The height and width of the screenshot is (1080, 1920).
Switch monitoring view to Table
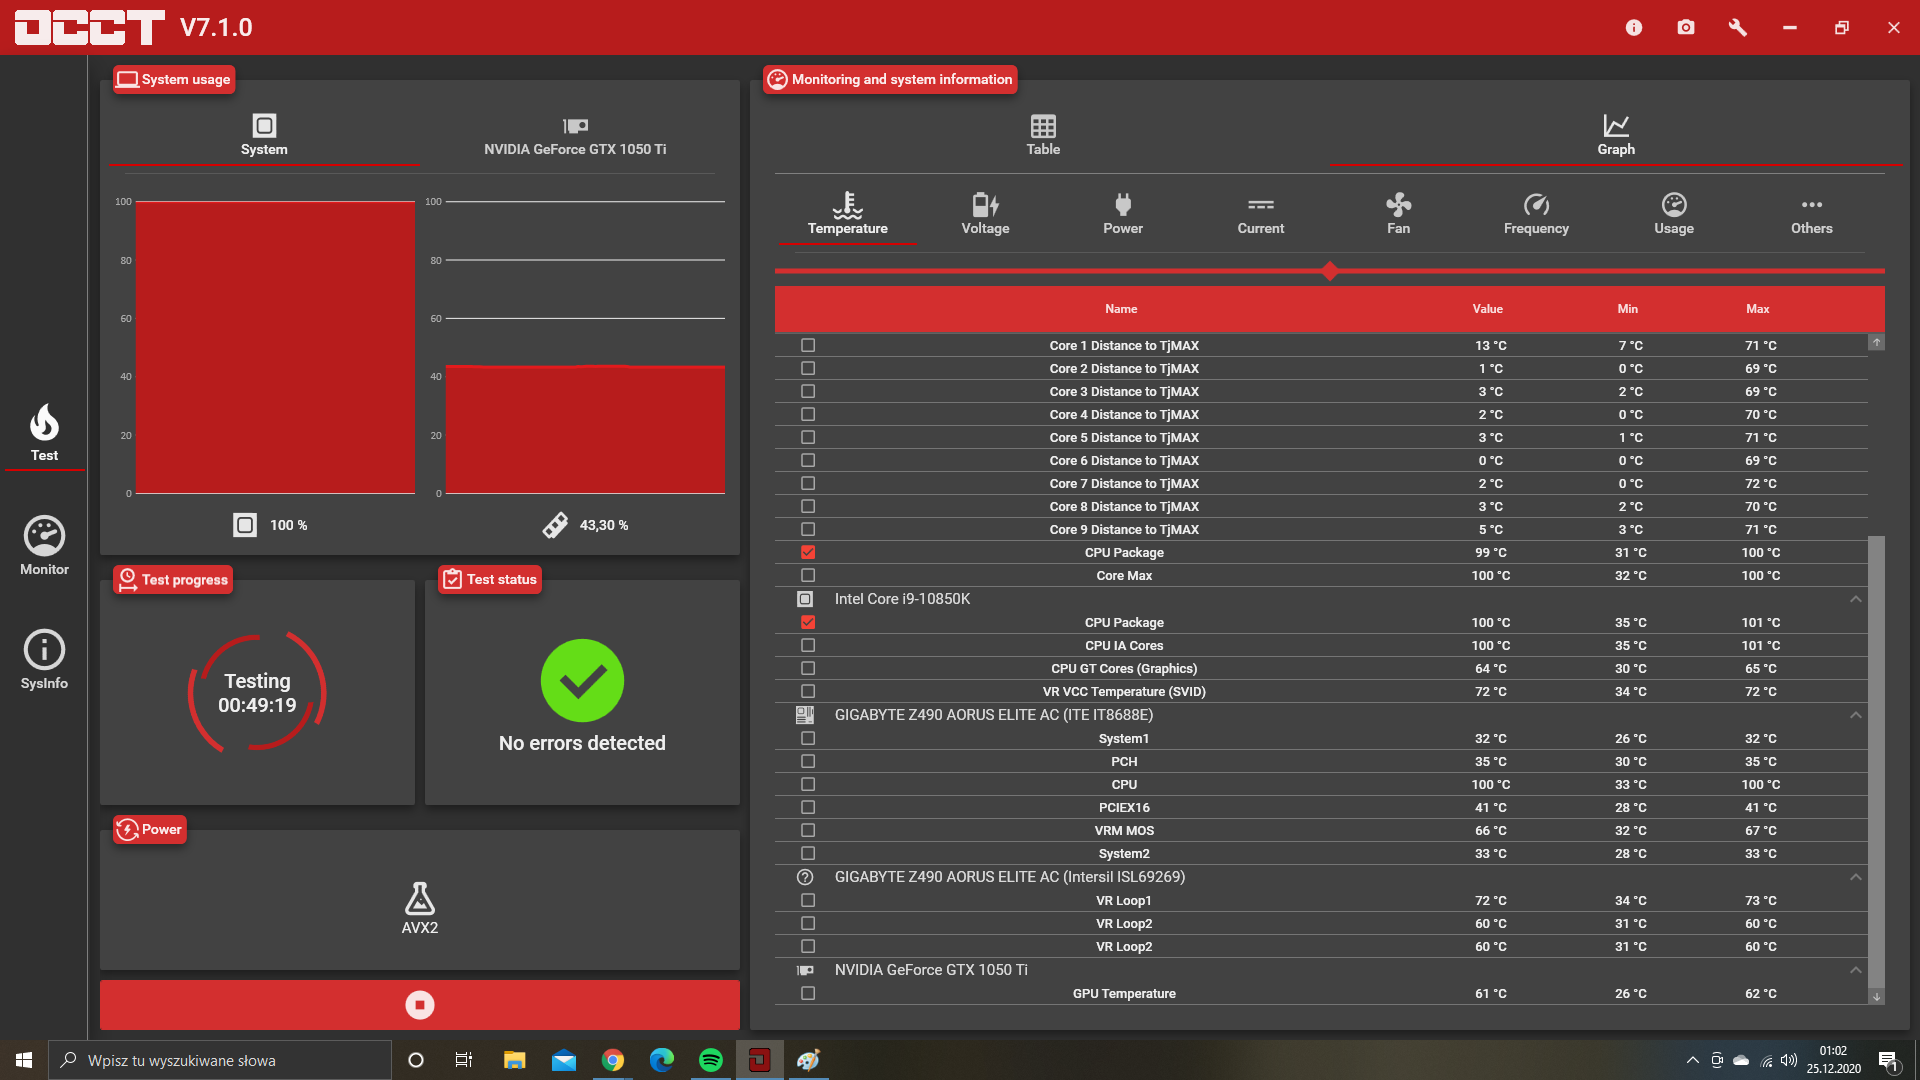click(x=1043, y=135)
